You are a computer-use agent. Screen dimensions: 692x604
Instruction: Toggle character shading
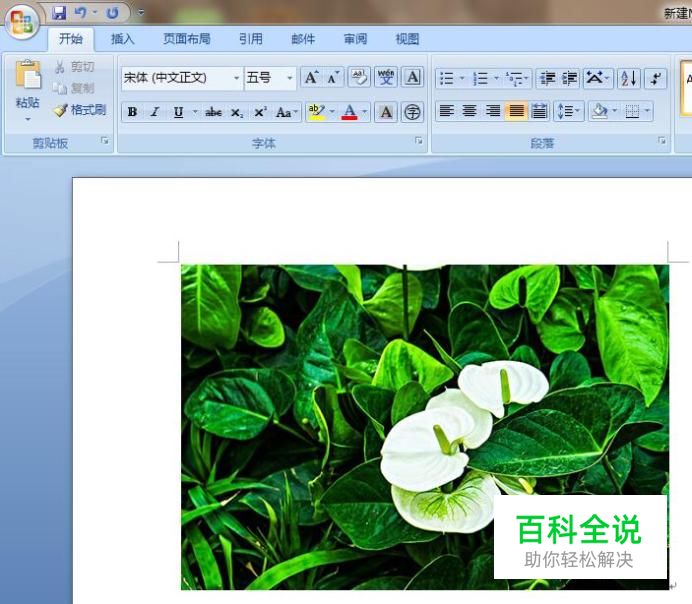point(386,112)
